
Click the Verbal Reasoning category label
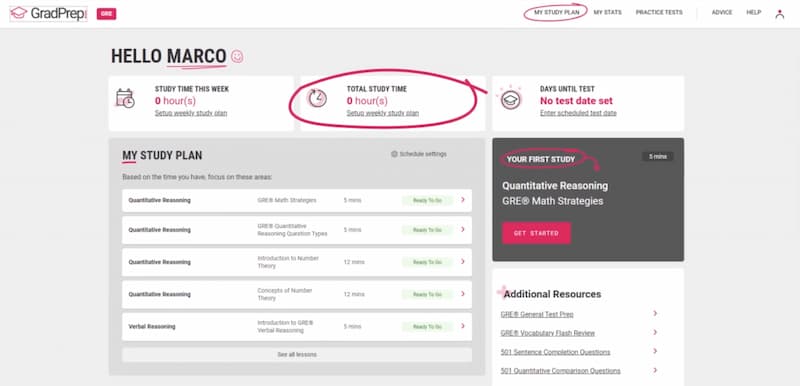pos(152,326)
